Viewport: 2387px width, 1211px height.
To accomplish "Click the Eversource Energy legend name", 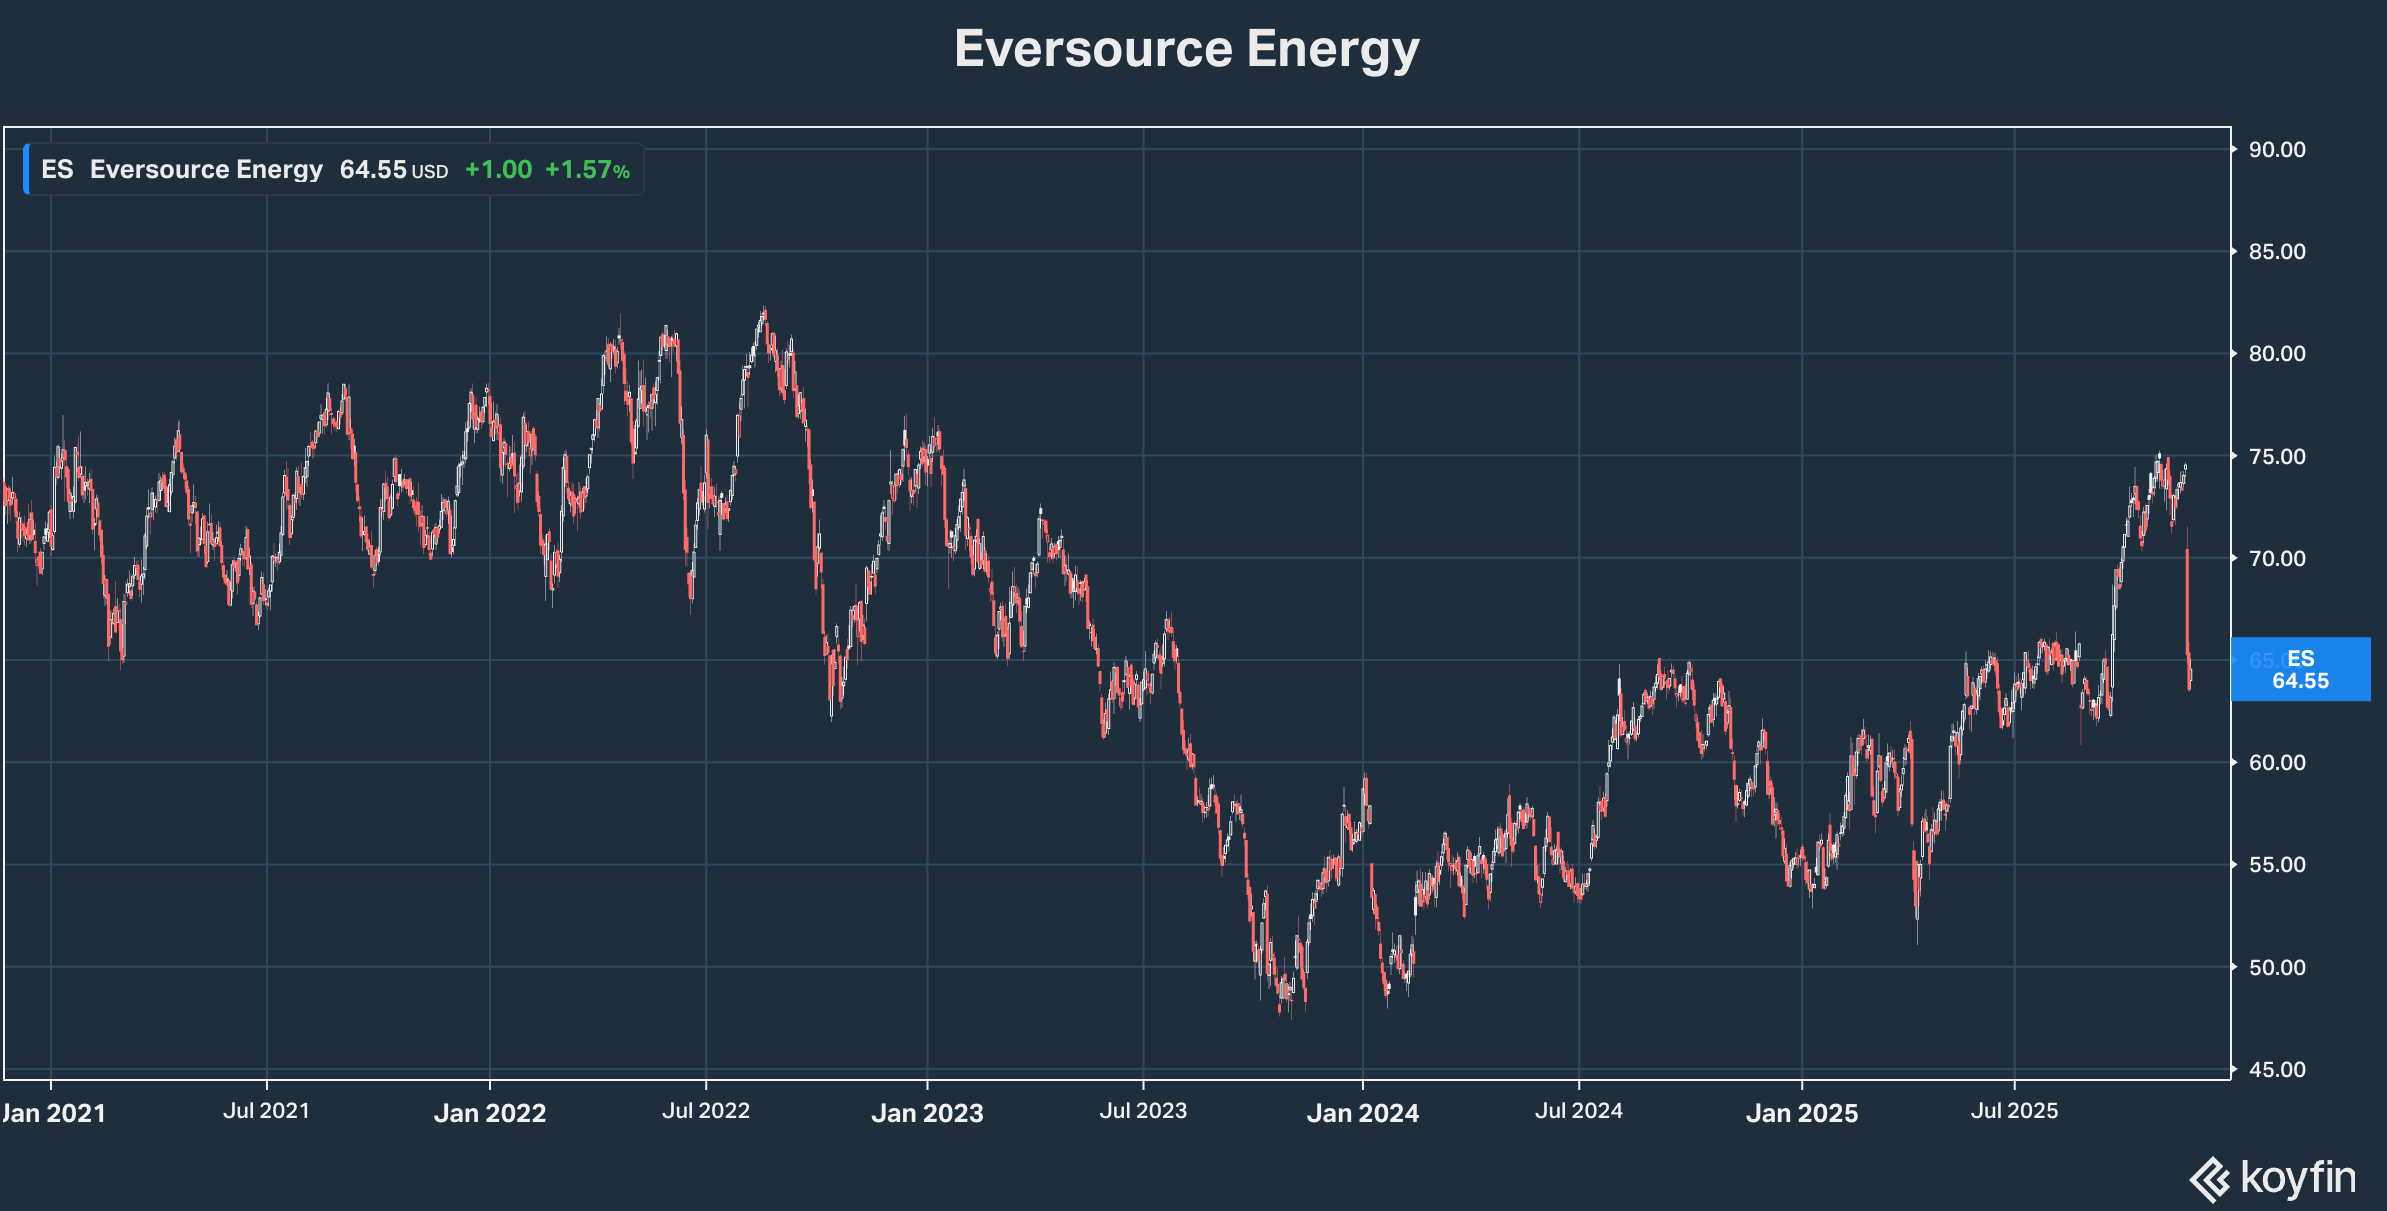I will click(x=206, y=169).
